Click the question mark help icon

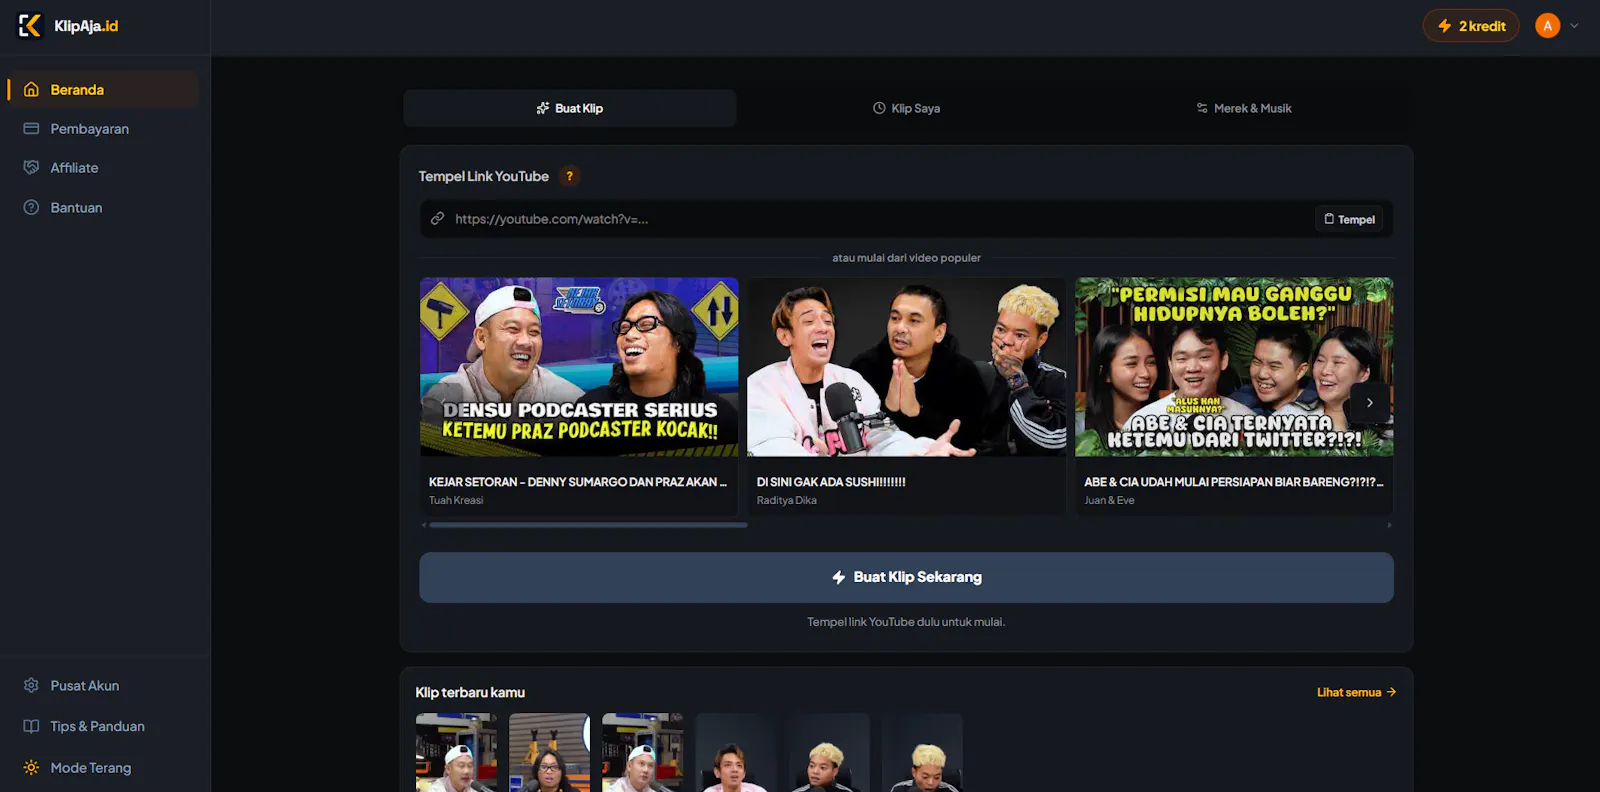pyautogui.click(x=570, y=176)
